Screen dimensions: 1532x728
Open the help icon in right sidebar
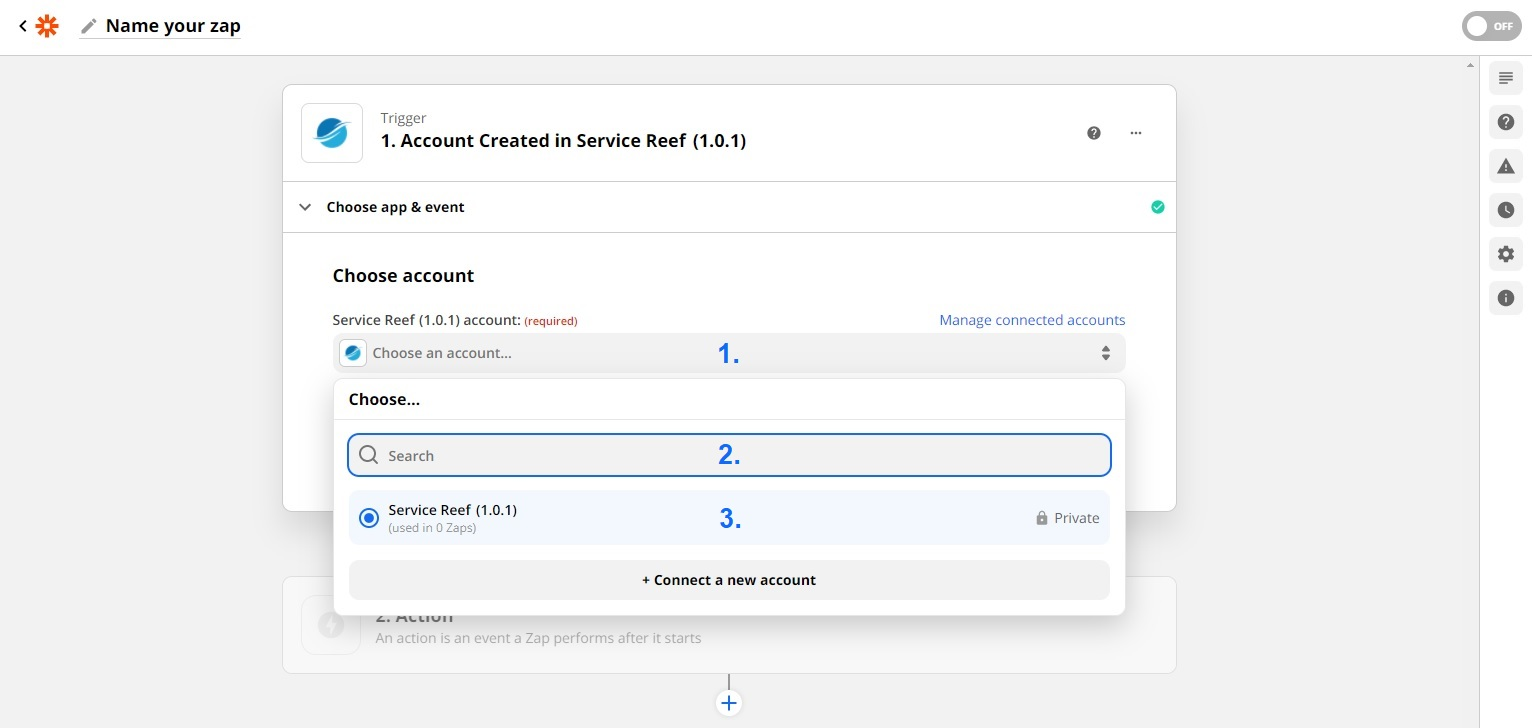(x=1506, y=122)
